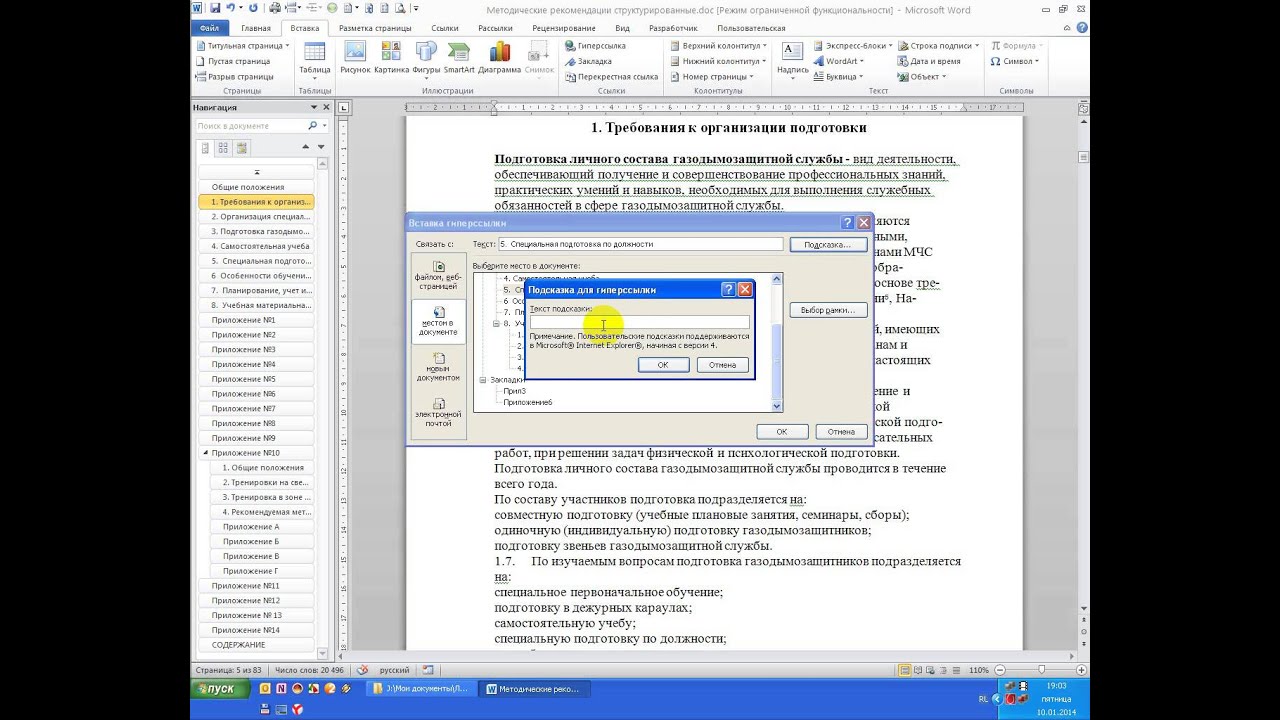The height and width of the screenshot is (720, 1280).
Task: Switch to the Рецензирование tab
Action: 564,28
